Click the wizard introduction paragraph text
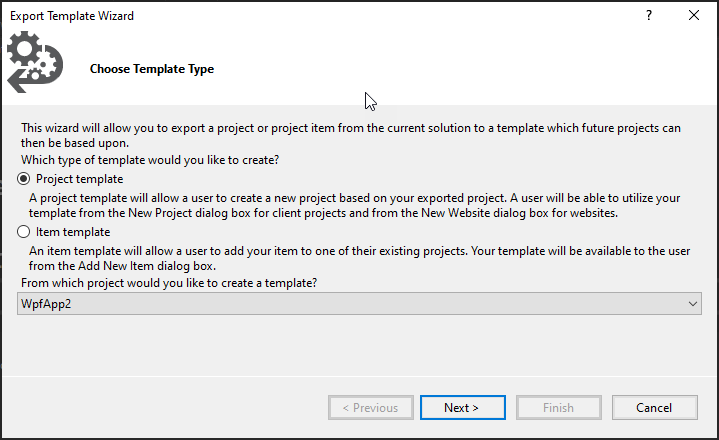The height and width of the screenshot is (440, 719). coord(351,135)
